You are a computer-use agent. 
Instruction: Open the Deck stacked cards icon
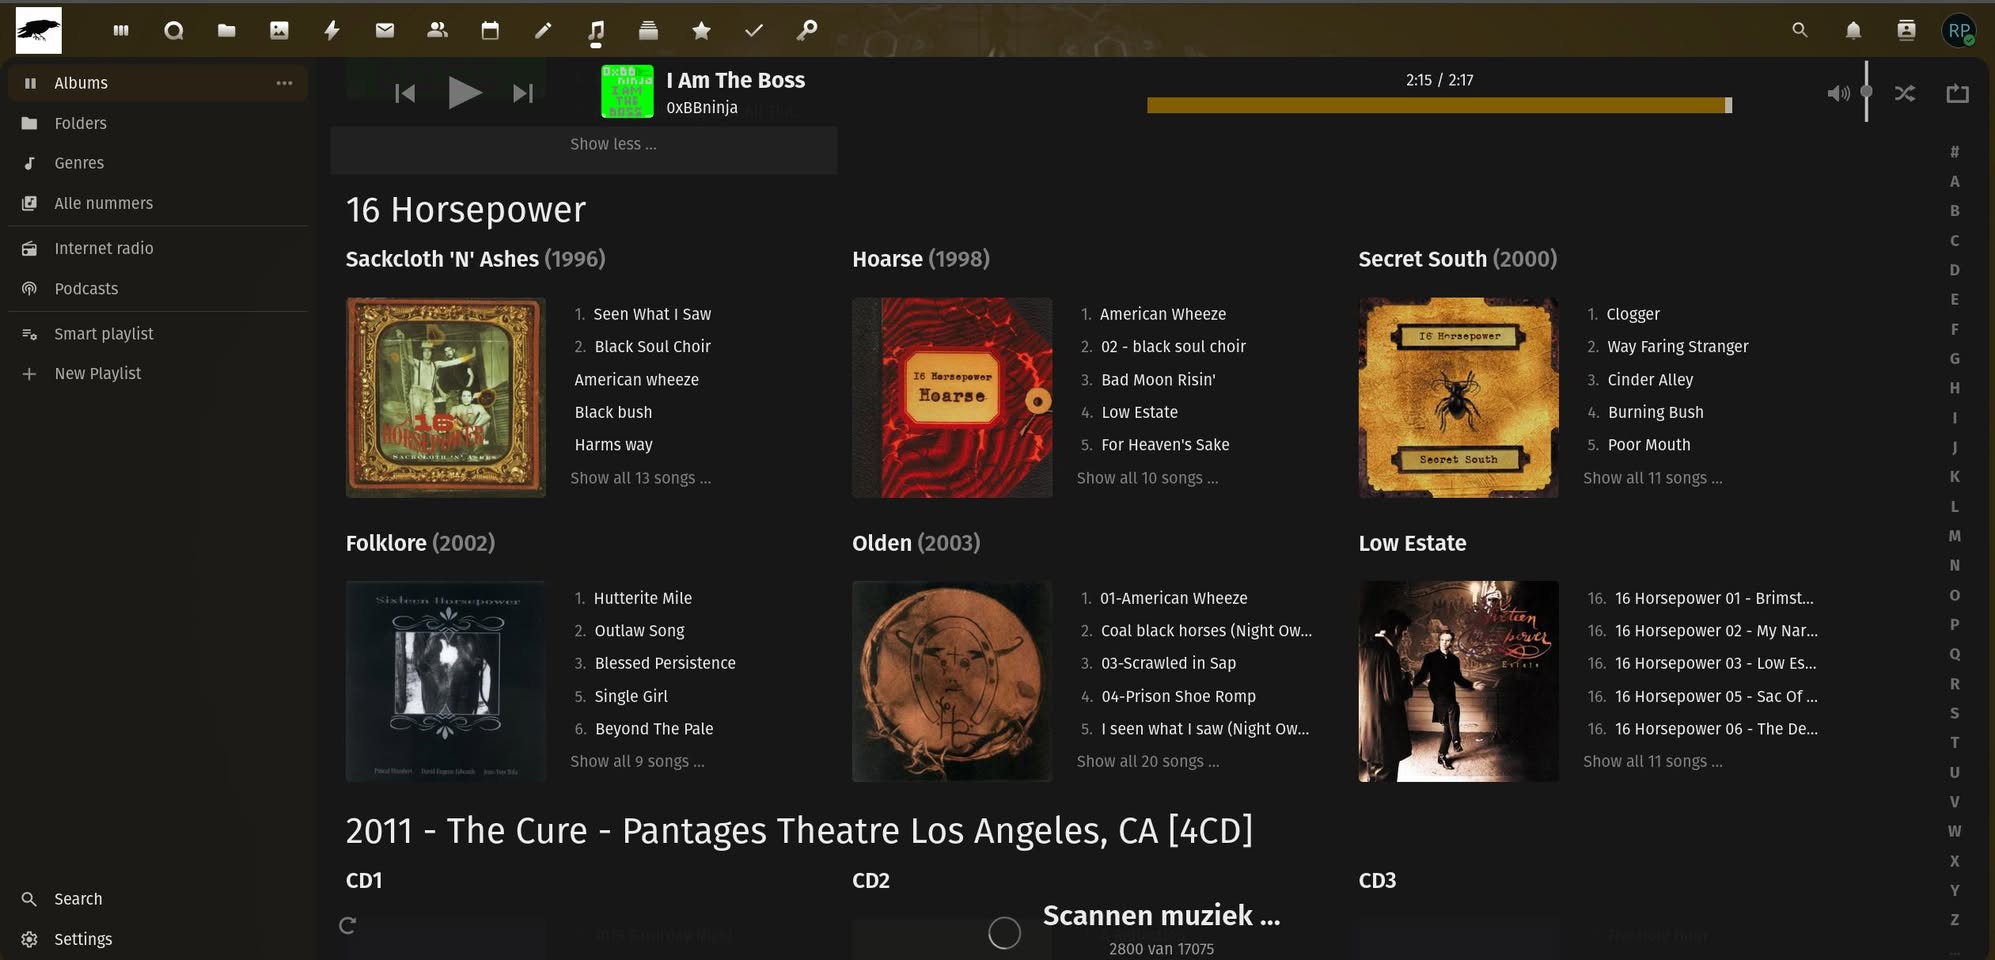click(648, 31)
